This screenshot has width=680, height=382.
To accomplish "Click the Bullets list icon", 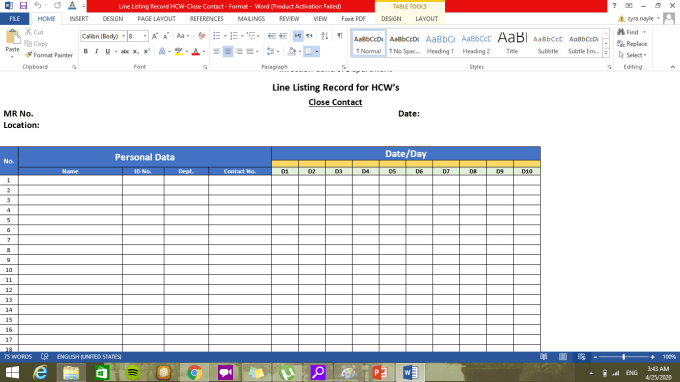I will point(217,36).
